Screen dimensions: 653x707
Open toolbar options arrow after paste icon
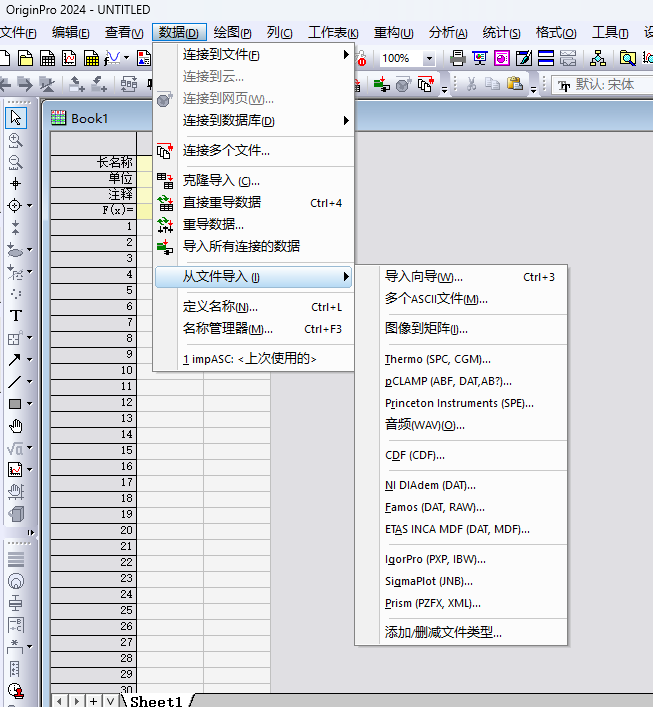coord(533,90)
